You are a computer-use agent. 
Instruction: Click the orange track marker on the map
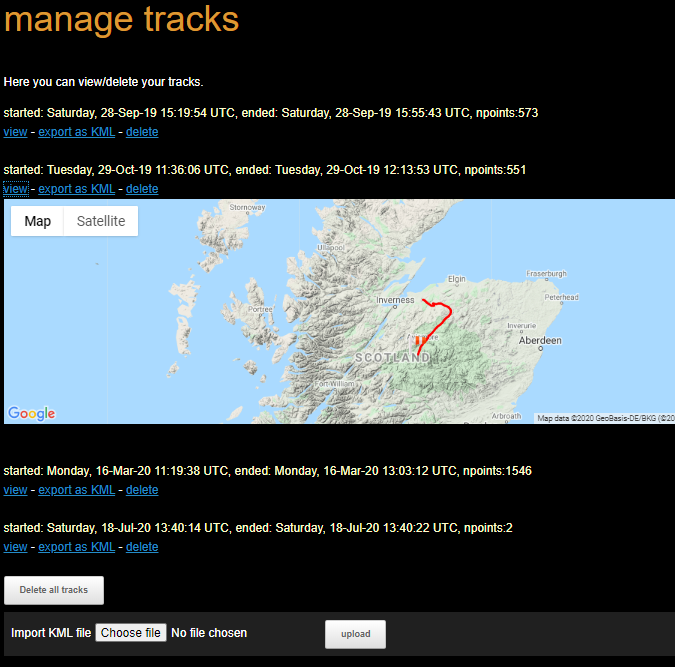417,342
